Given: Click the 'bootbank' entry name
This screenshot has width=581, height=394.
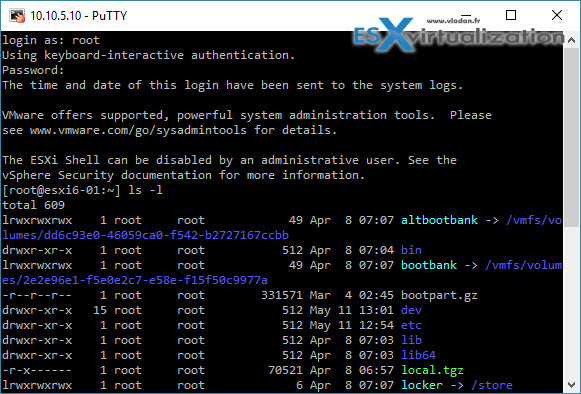Looking at the screenshot, I should tap(429, 265).
